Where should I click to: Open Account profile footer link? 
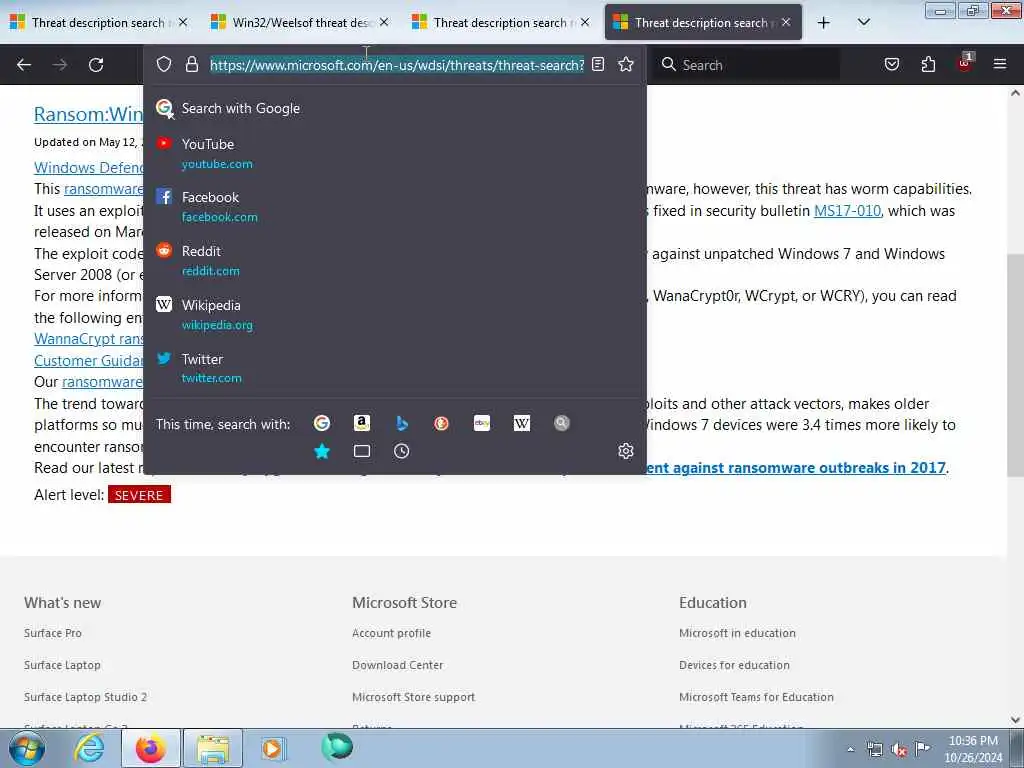pos(391,633)
